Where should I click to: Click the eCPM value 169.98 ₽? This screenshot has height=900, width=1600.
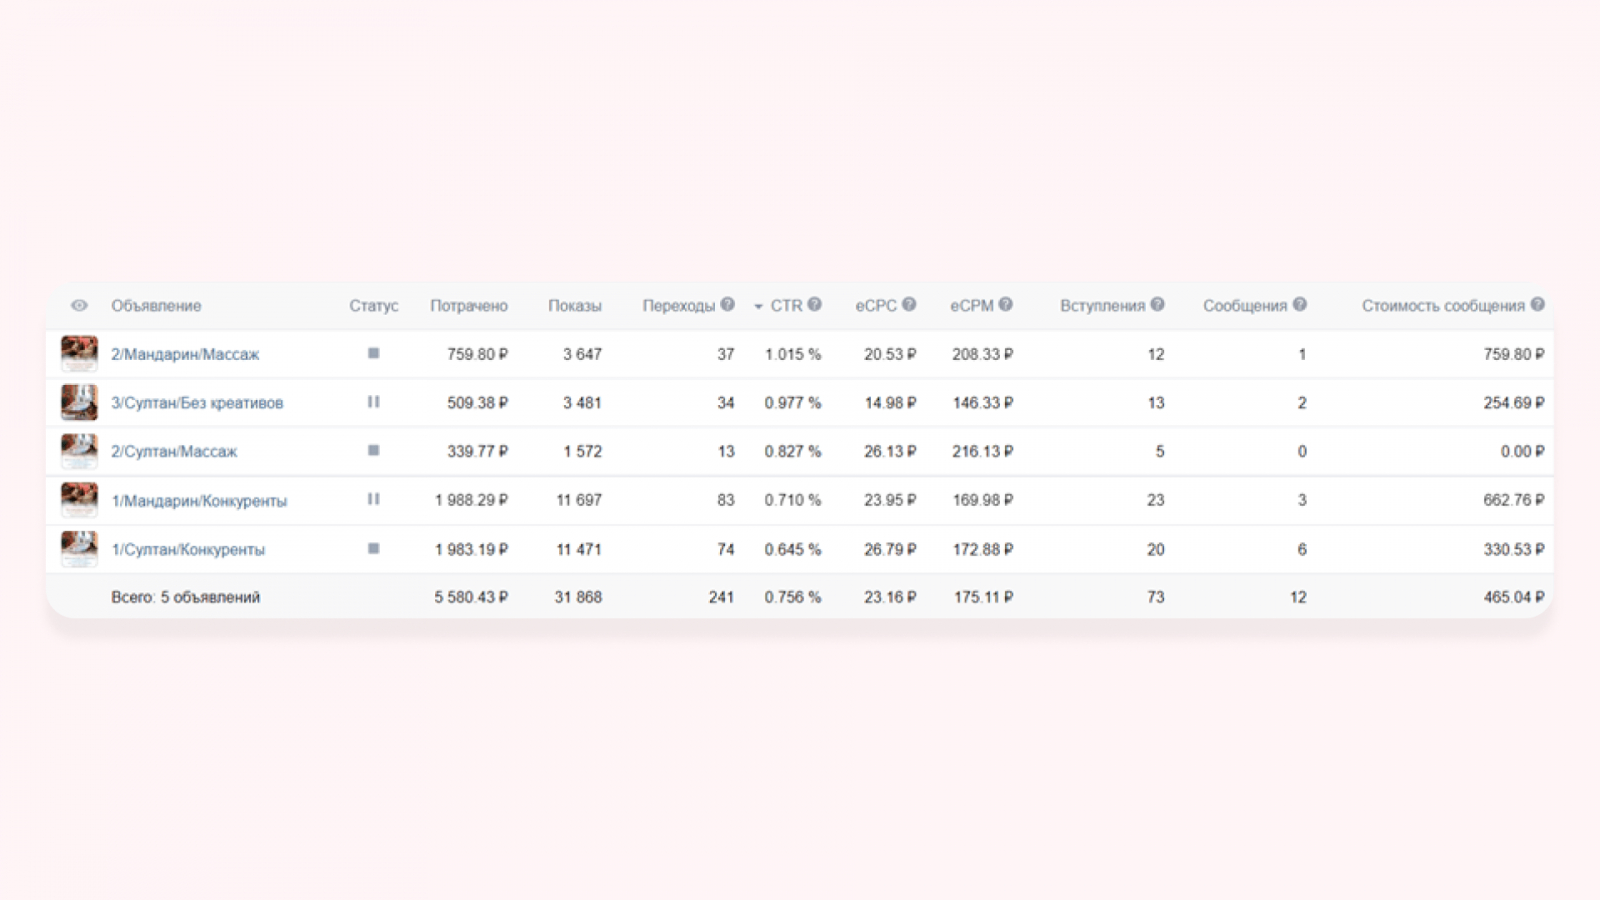(983, 500)
